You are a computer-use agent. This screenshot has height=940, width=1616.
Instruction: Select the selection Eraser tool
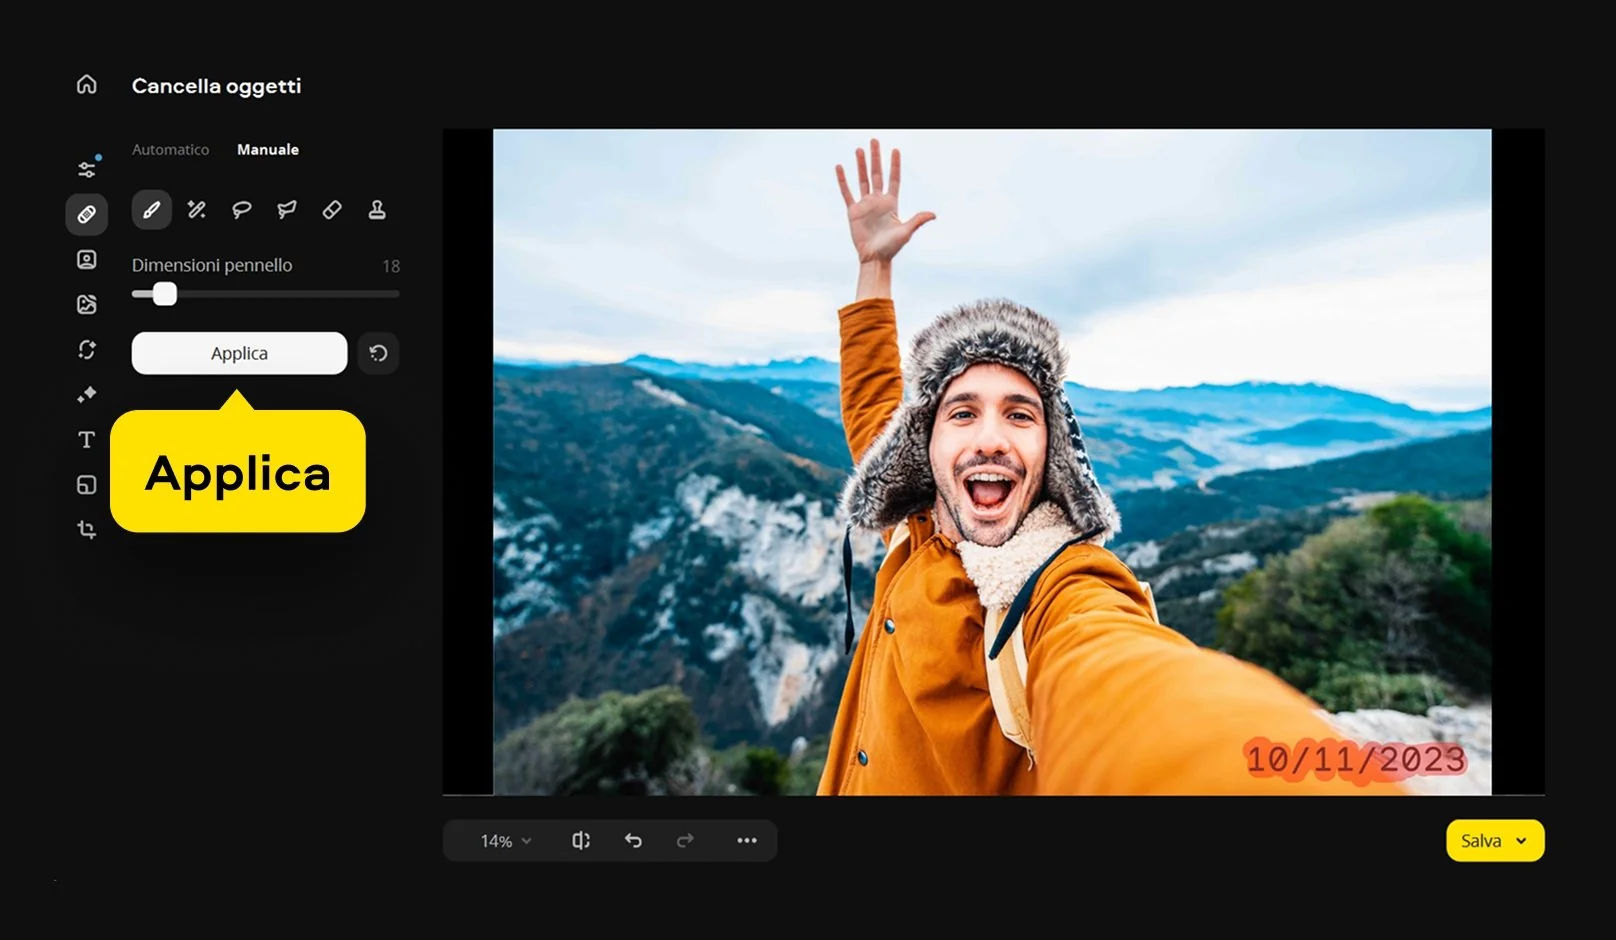[x=332, y=210]
